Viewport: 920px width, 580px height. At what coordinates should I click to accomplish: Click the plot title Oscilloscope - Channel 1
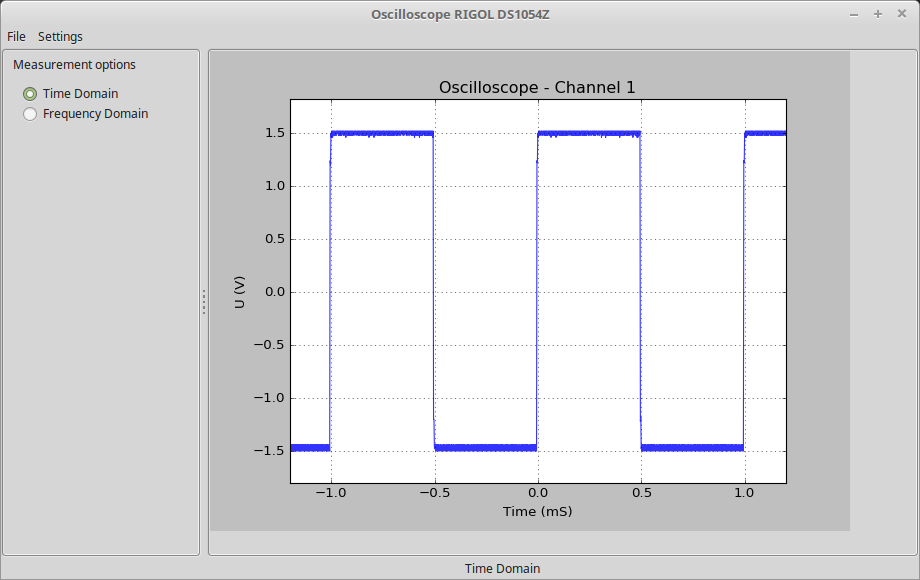[537, 88]
